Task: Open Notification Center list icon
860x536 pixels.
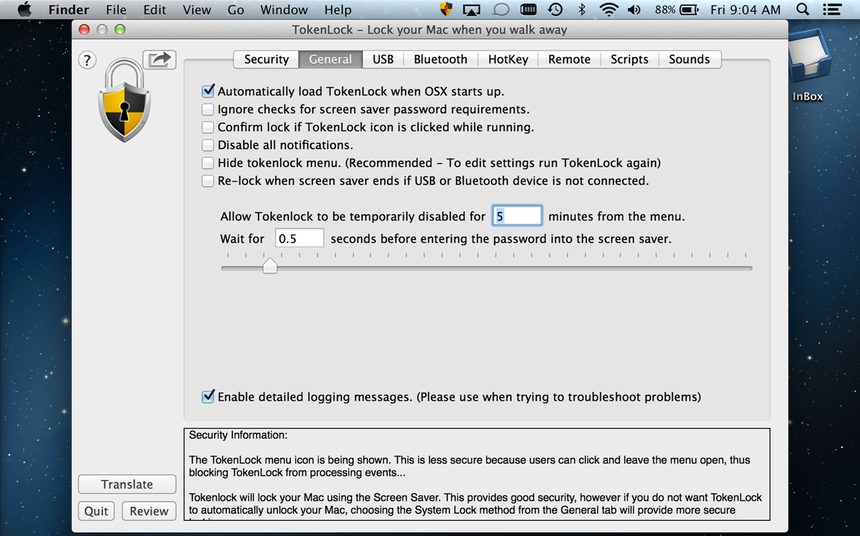Action: coord(833,10)
